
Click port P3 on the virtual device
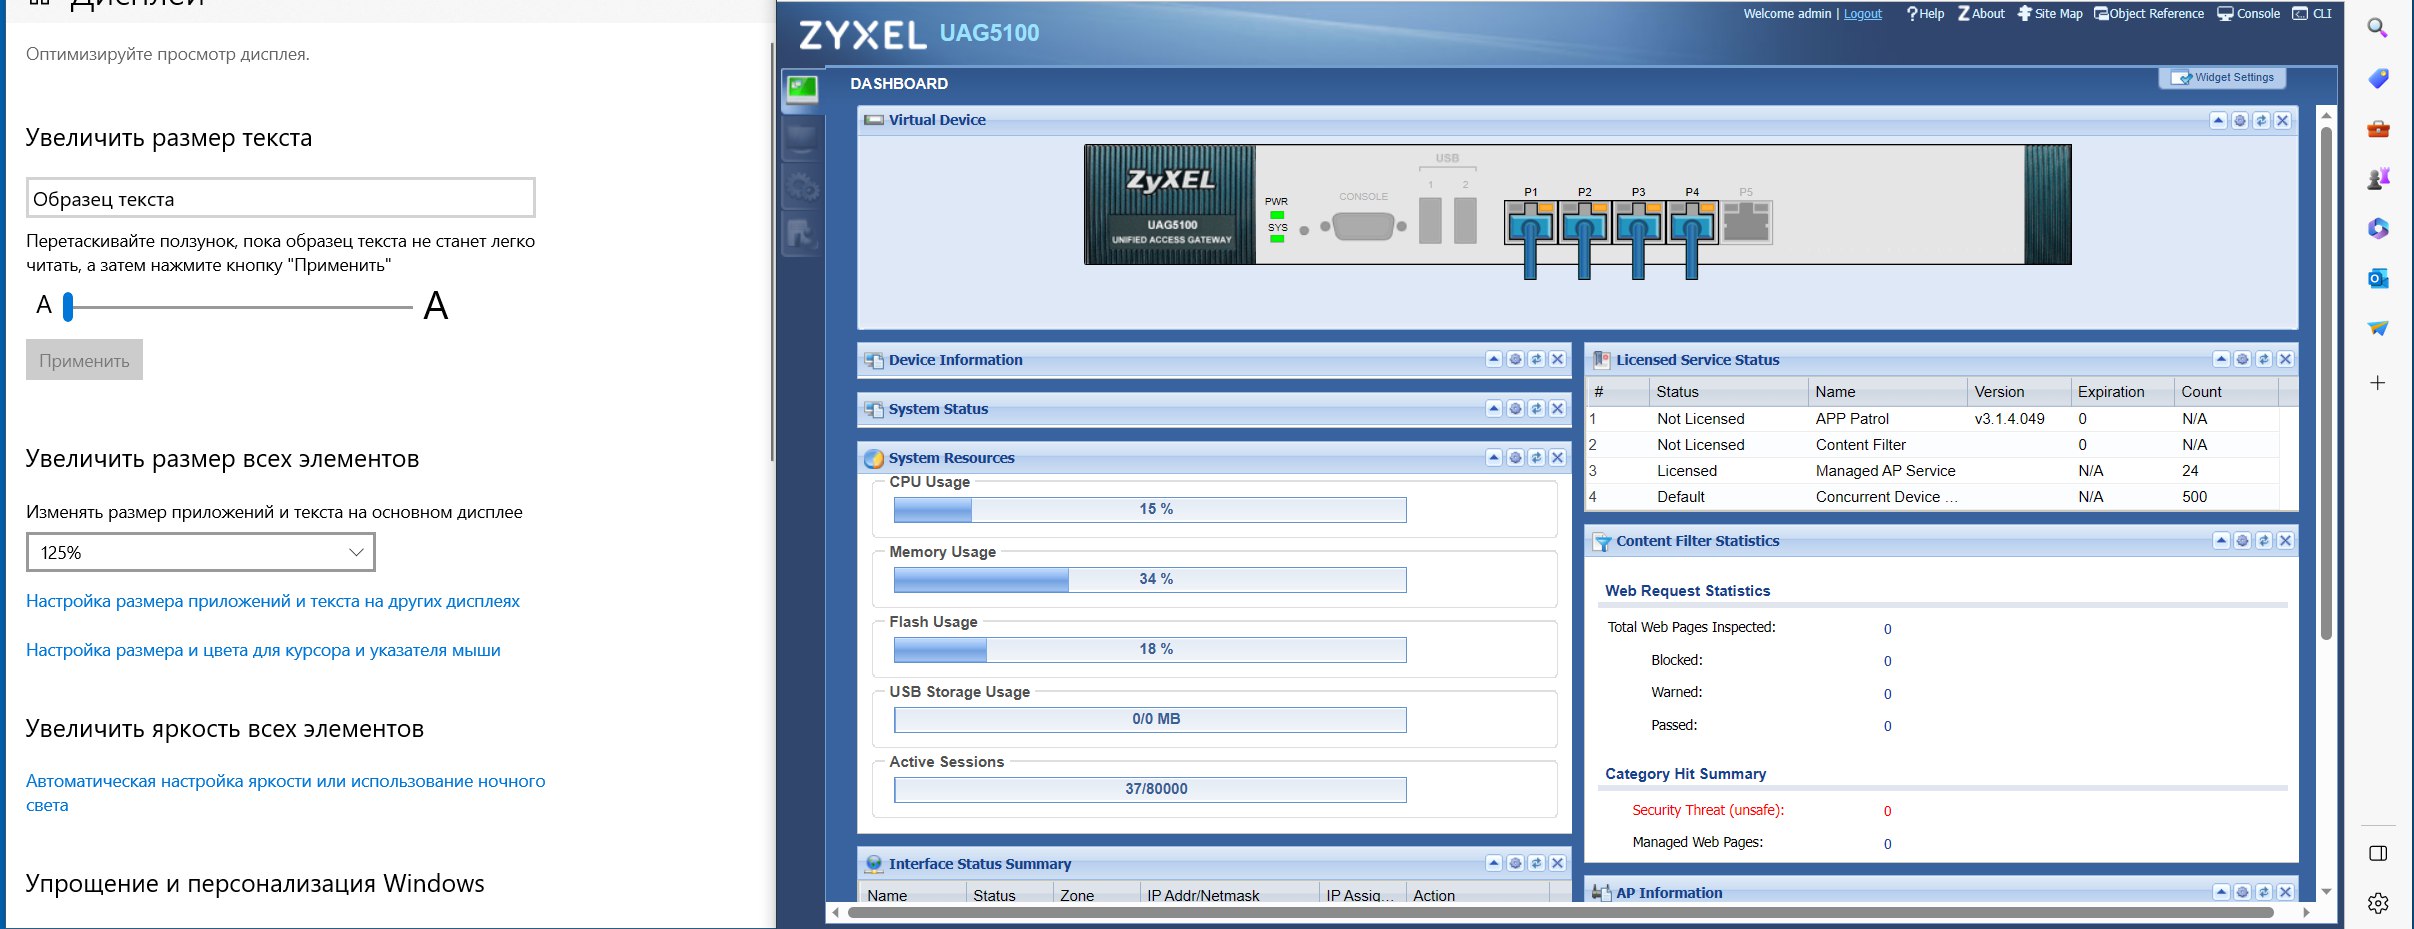pyautogui.click(x=1638, y=222)
